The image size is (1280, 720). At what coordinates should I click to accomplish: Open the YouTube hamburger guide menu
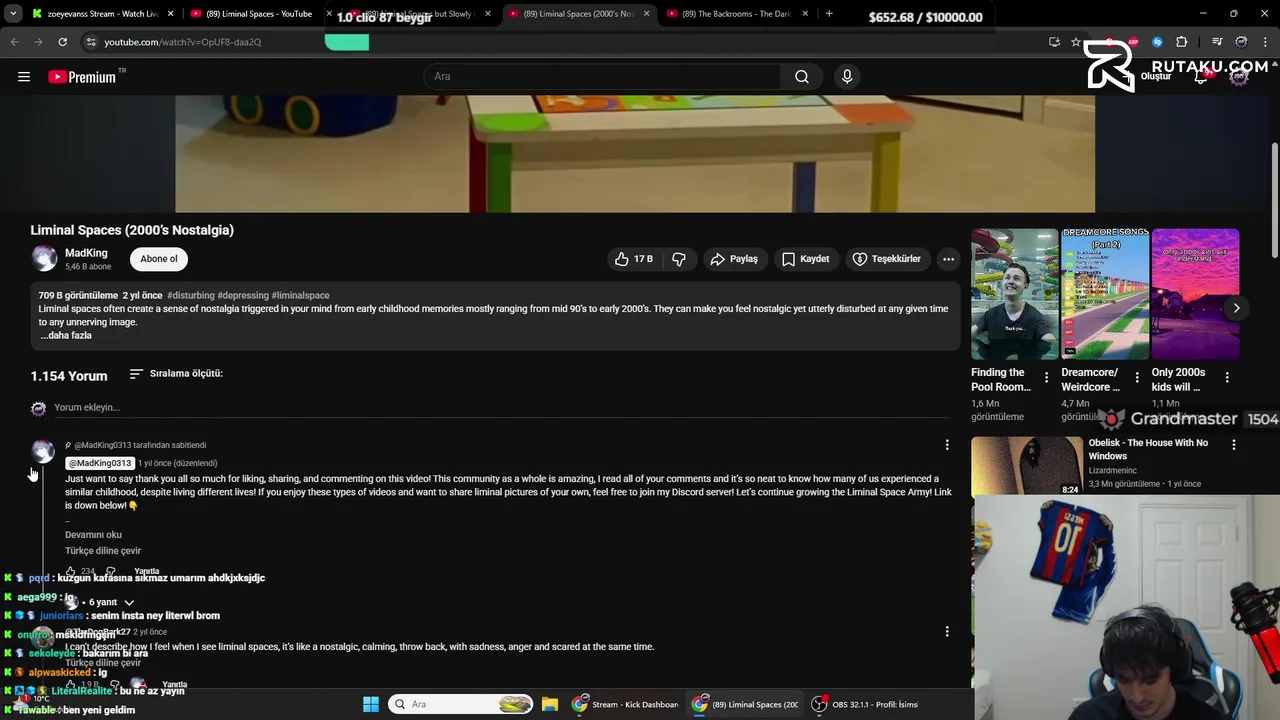tap(24, 77)
